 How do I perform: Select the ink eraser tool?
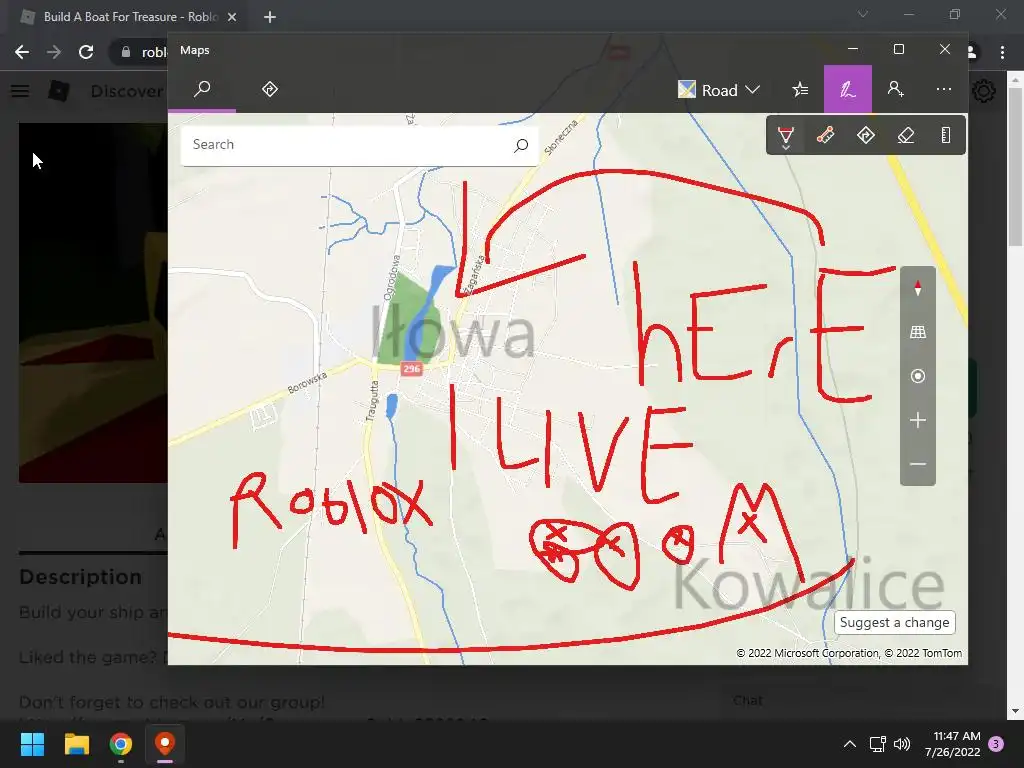906,135
